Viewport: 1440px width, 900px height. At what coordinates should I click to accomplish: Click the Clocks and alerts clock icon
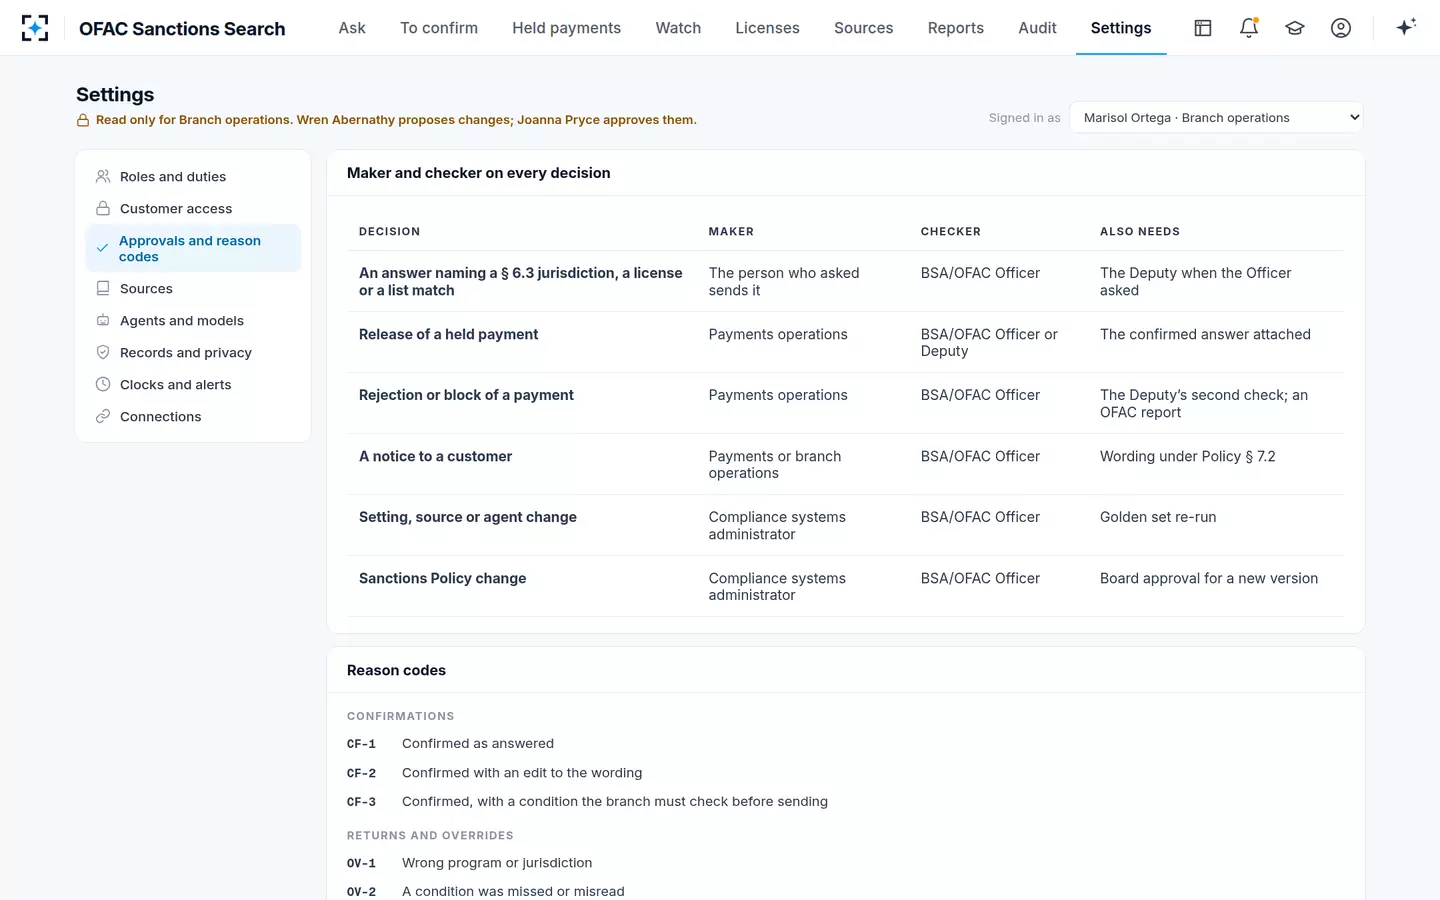[x=103, y=384]
